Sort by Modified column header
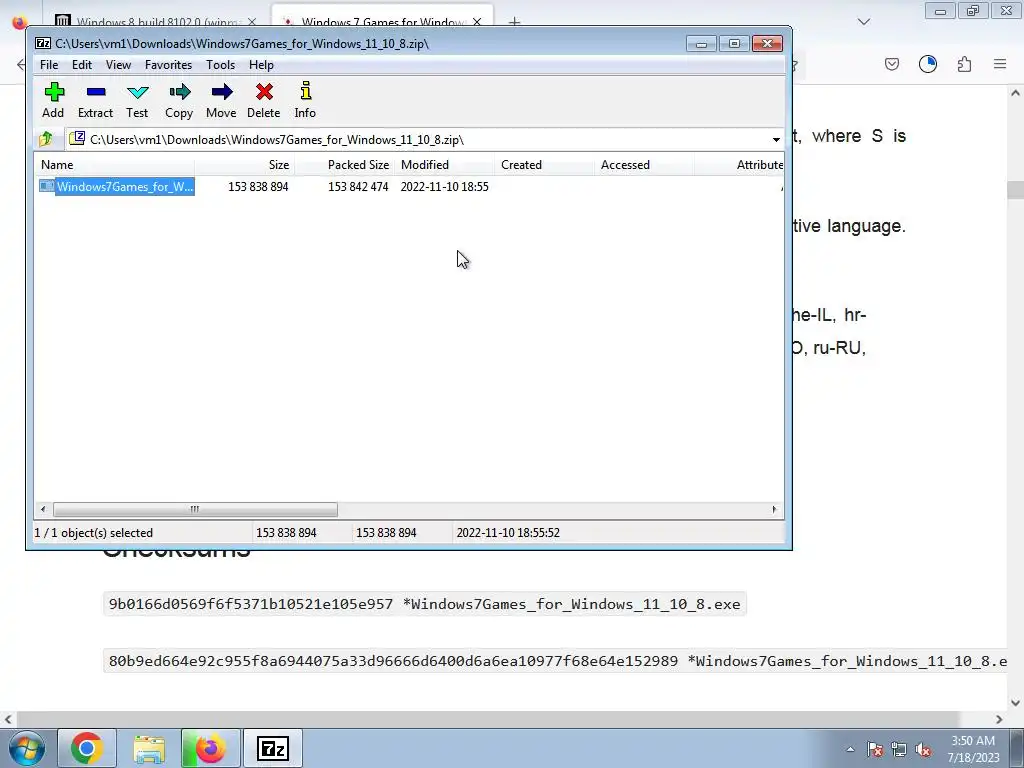The height and width of the screenshot is (768, 1024). [444, 165]
